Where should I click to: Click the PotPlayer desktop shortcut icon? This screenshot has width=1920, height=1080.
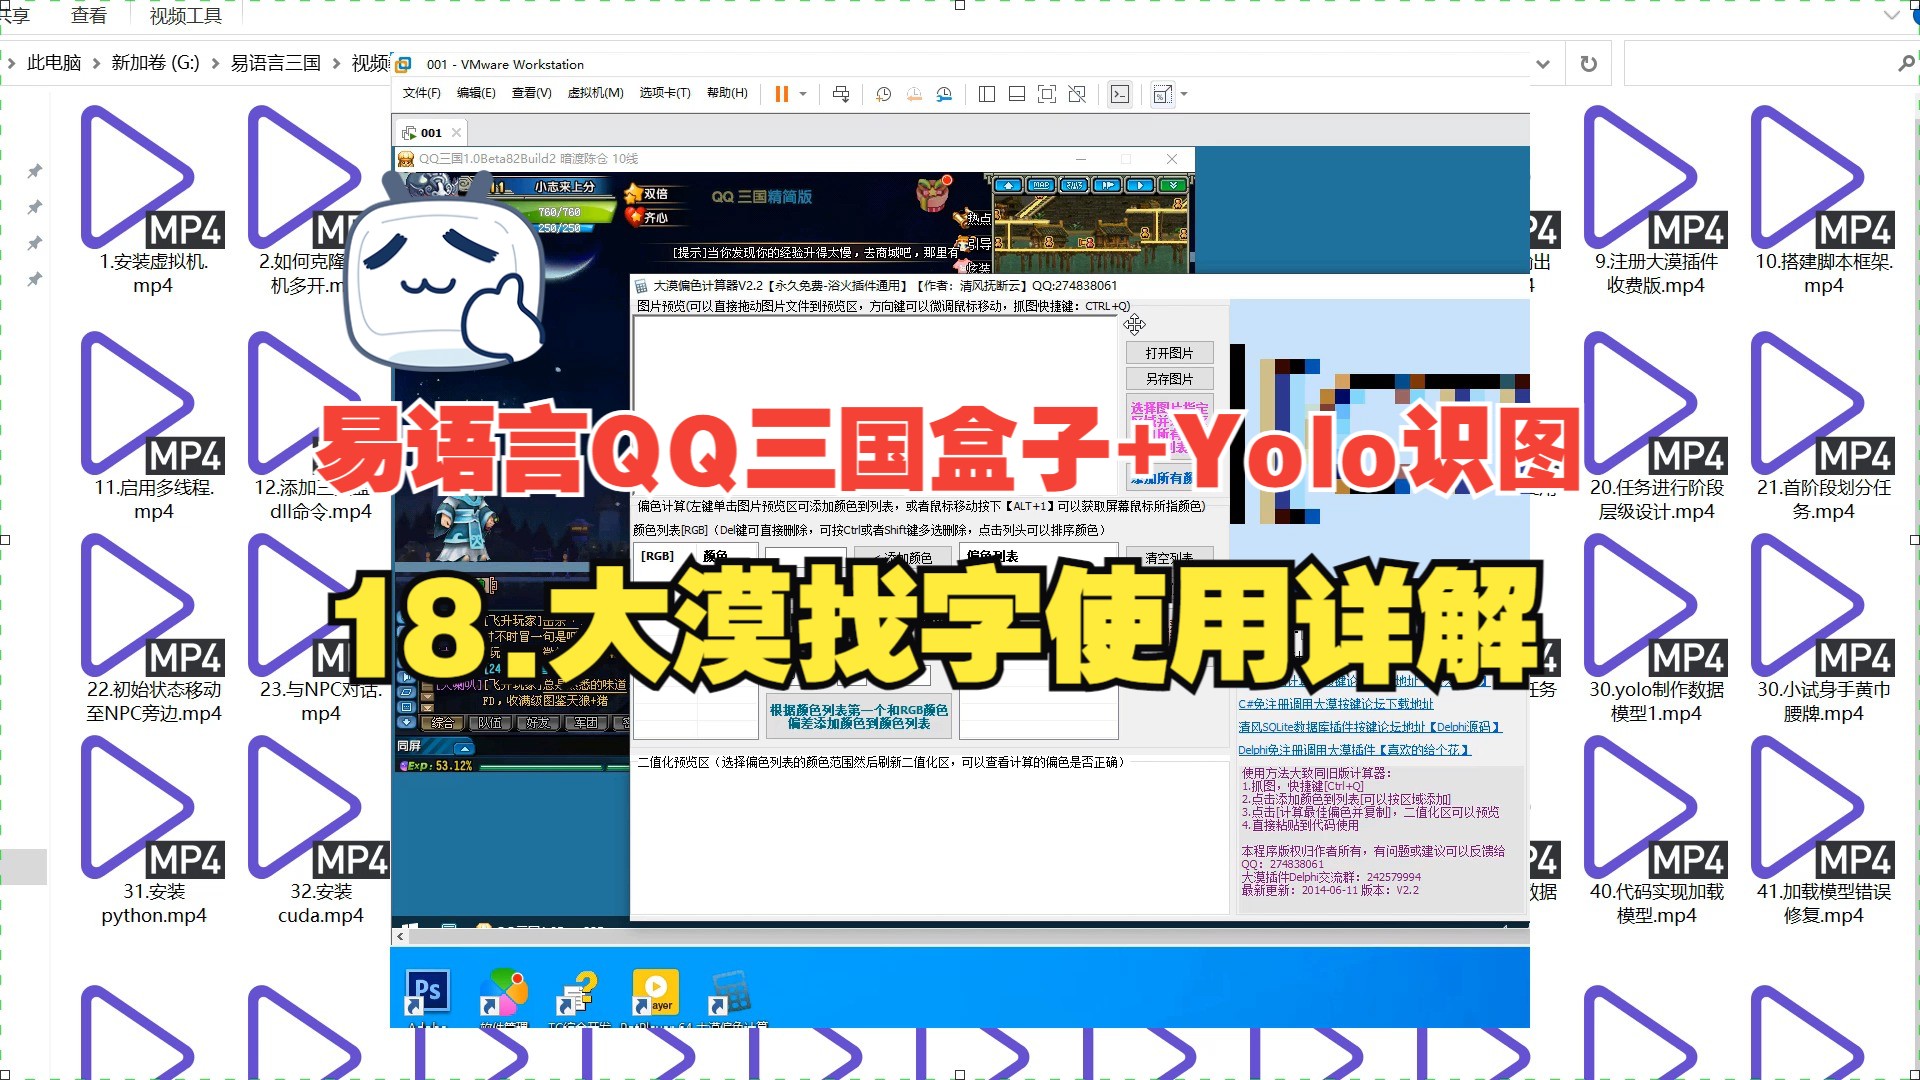656,993
